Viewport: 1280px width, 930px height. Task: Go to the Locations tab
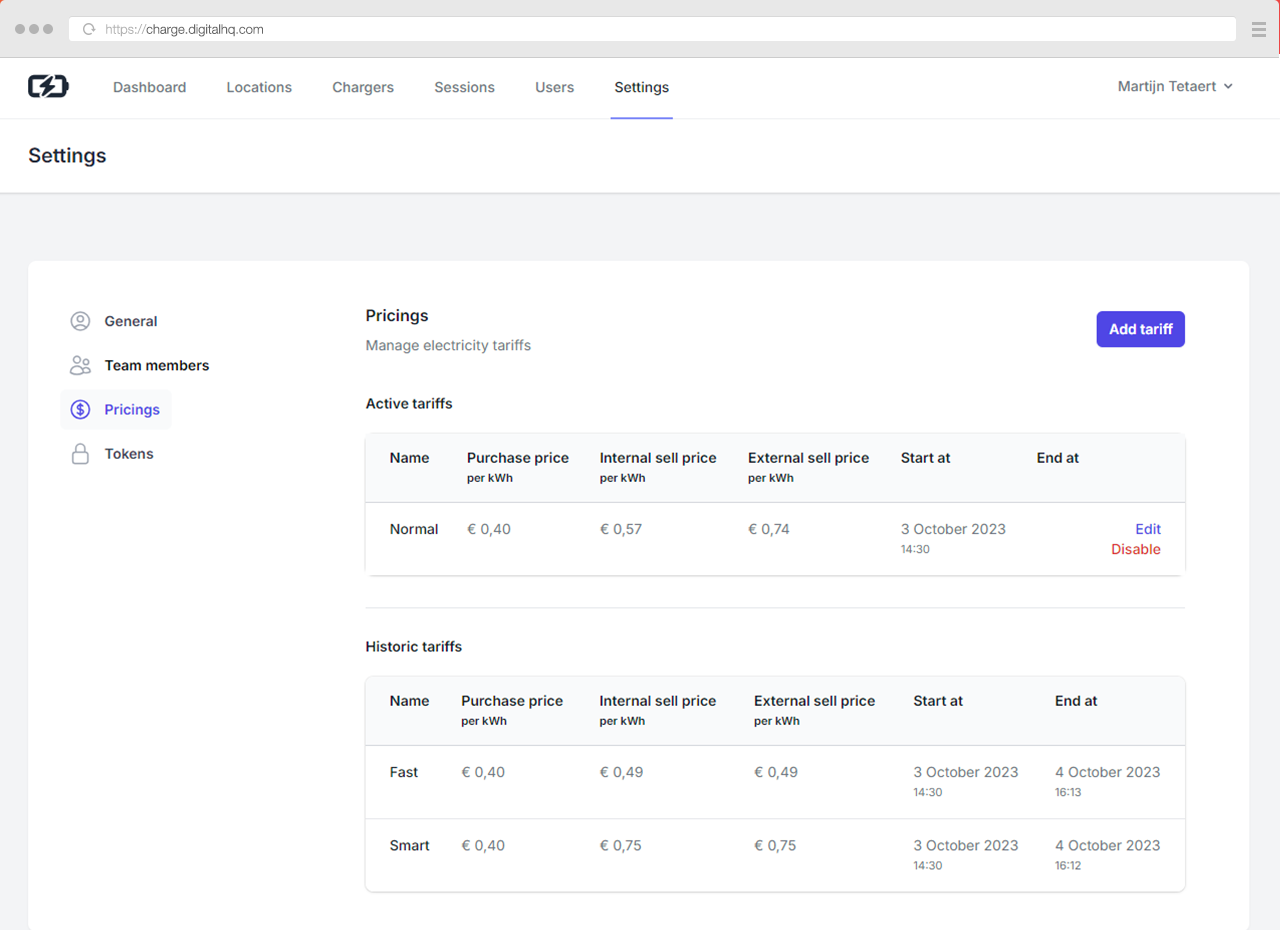point(259,87)
